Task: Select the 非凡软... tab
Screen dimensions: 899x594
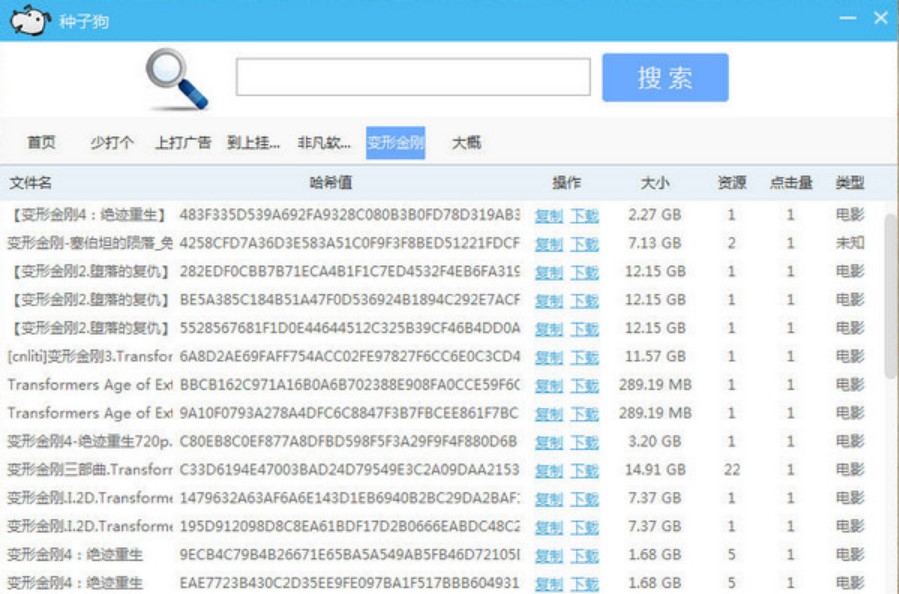Action: tap(324, 142)
